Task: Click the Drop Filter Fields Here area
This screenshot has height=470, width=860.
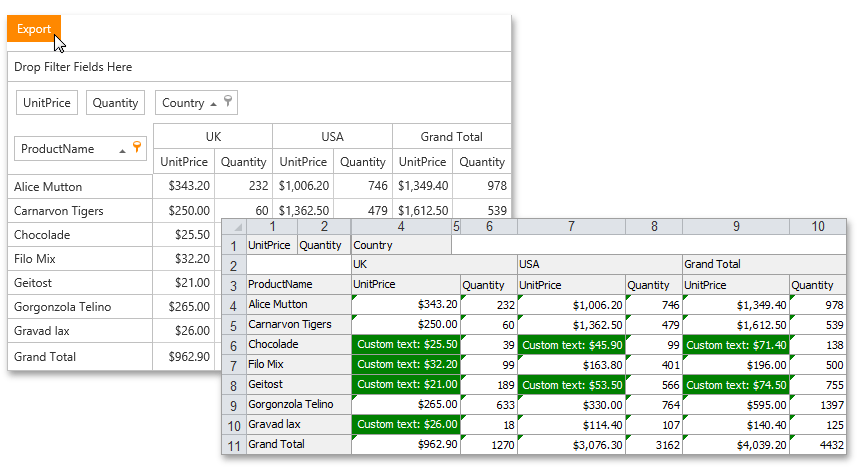Action: pyautogui.click(x=259, y=67)
